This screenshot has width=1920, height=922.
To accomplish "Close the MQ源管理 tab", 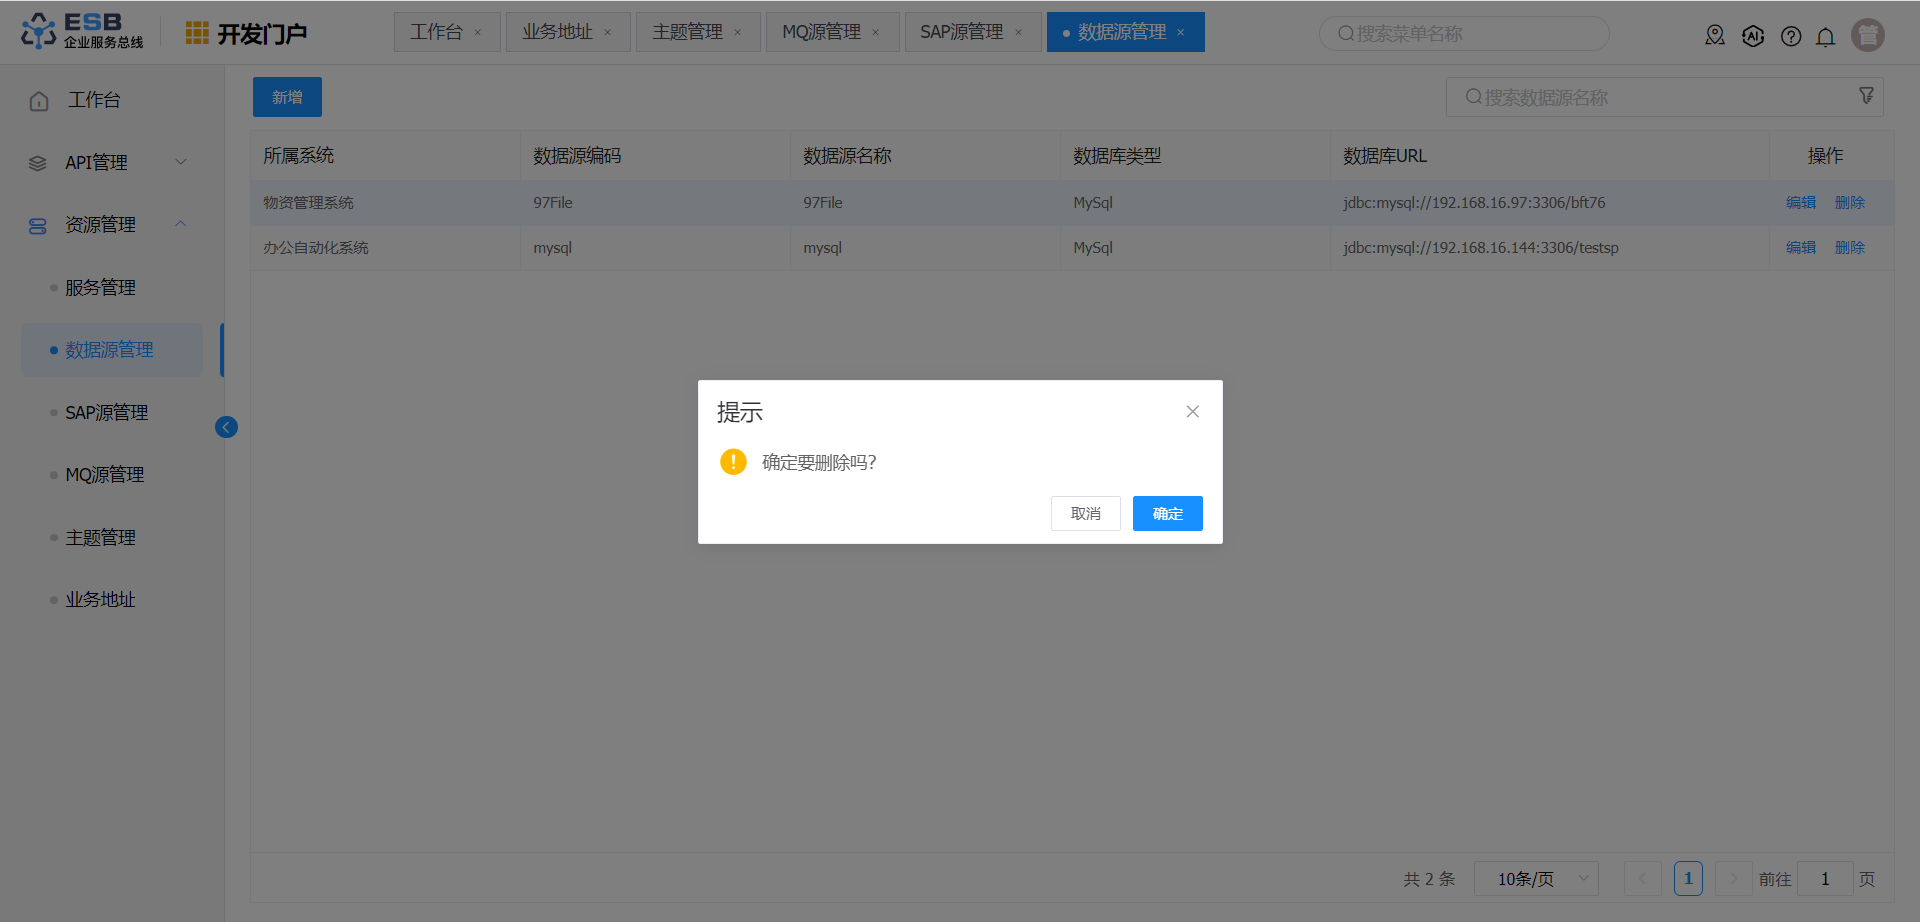I will [x=876, y=33].
